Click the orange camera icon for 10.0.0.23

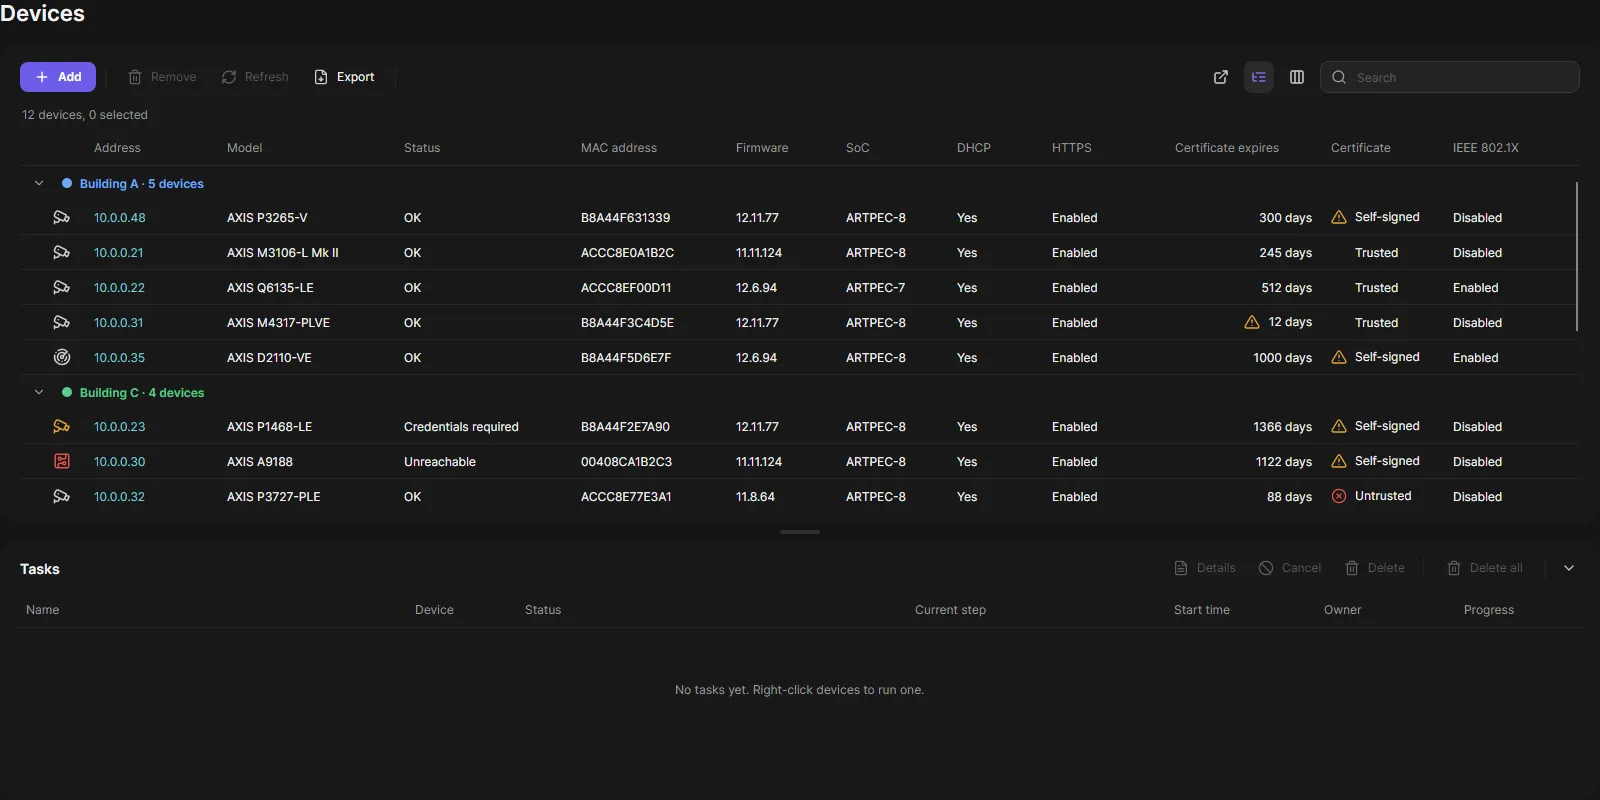pyautogui.click(x=61, y=426)
